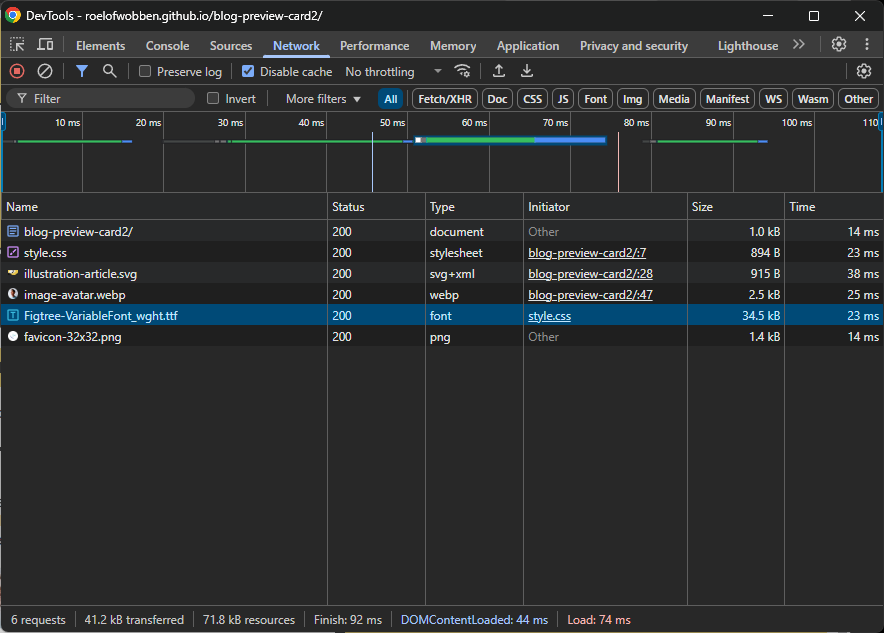Click the highlighted font request bar in timeline
Screen dimensions: 884x633
(511, 140)
